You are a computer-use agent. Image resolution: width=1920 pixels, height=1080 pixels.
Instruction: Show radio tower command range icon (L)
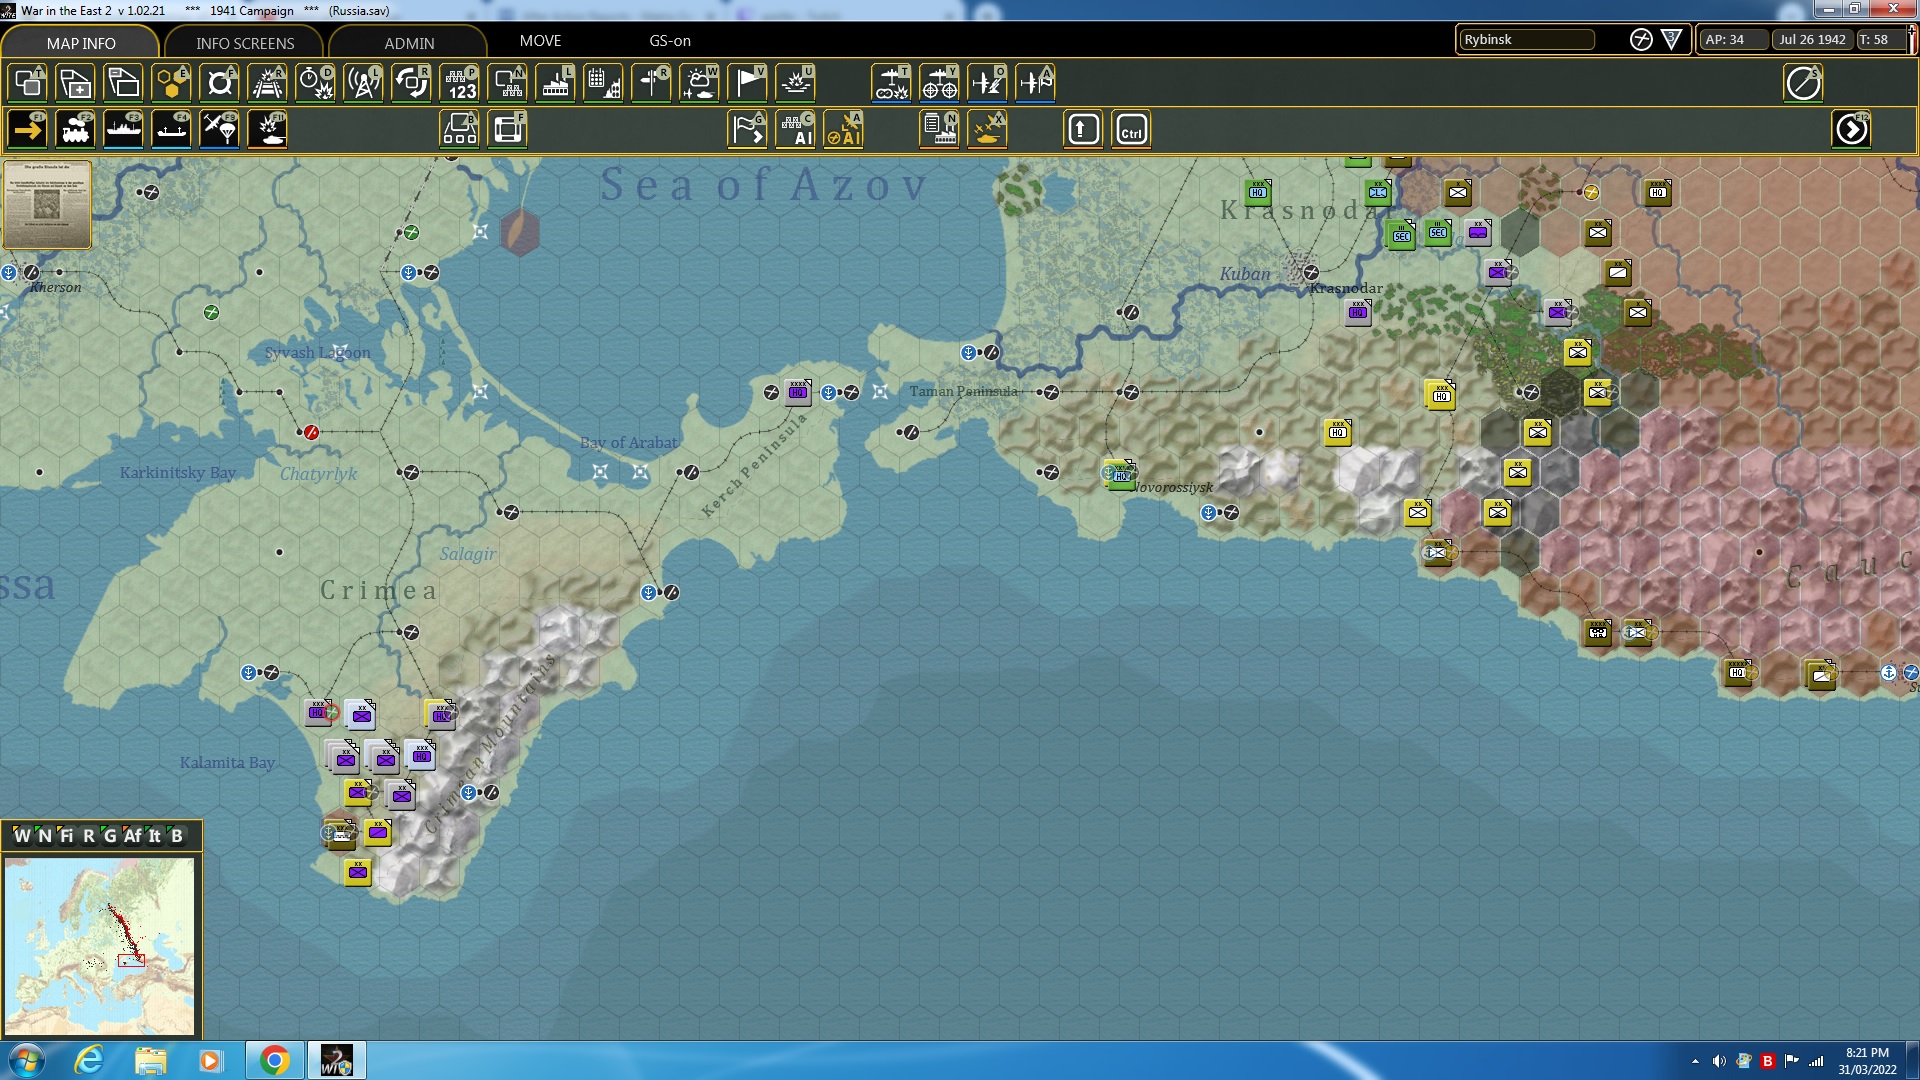(x=363, y=83)
